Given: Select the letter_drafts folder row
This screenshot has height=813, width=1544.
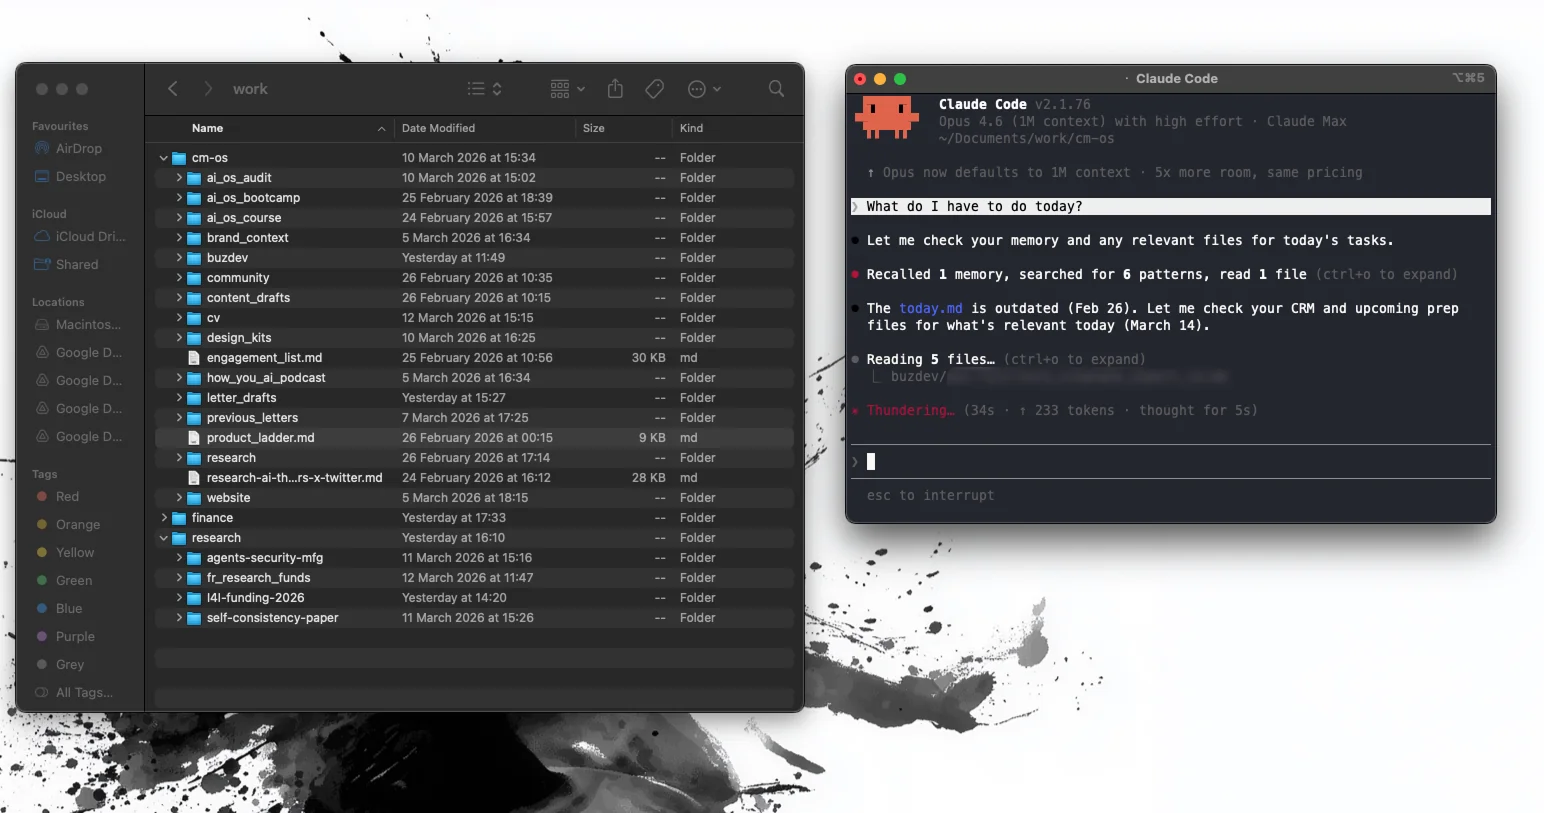Looking at the screenshot, I should [x=475, y=398].
